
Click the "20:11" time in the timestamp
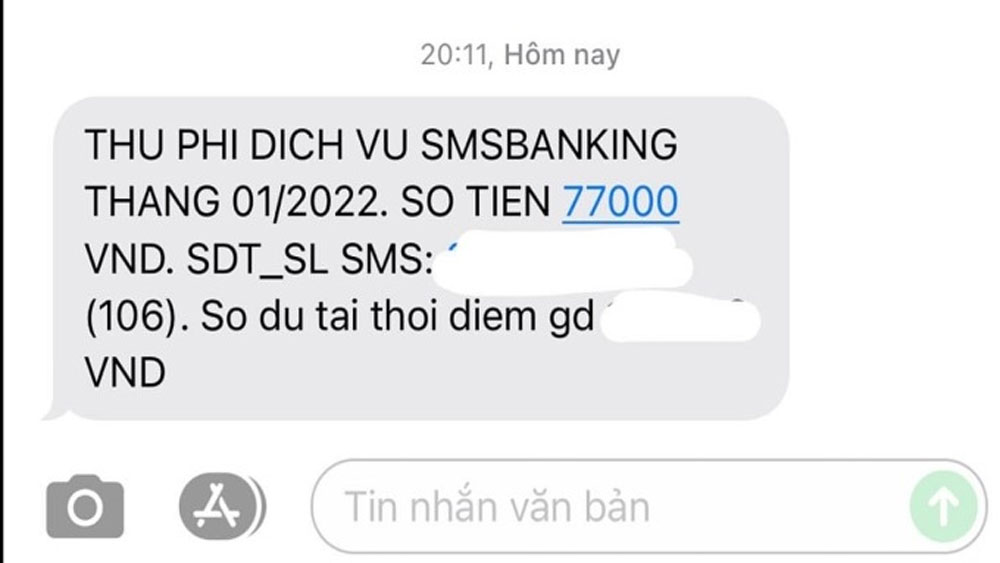454,55
